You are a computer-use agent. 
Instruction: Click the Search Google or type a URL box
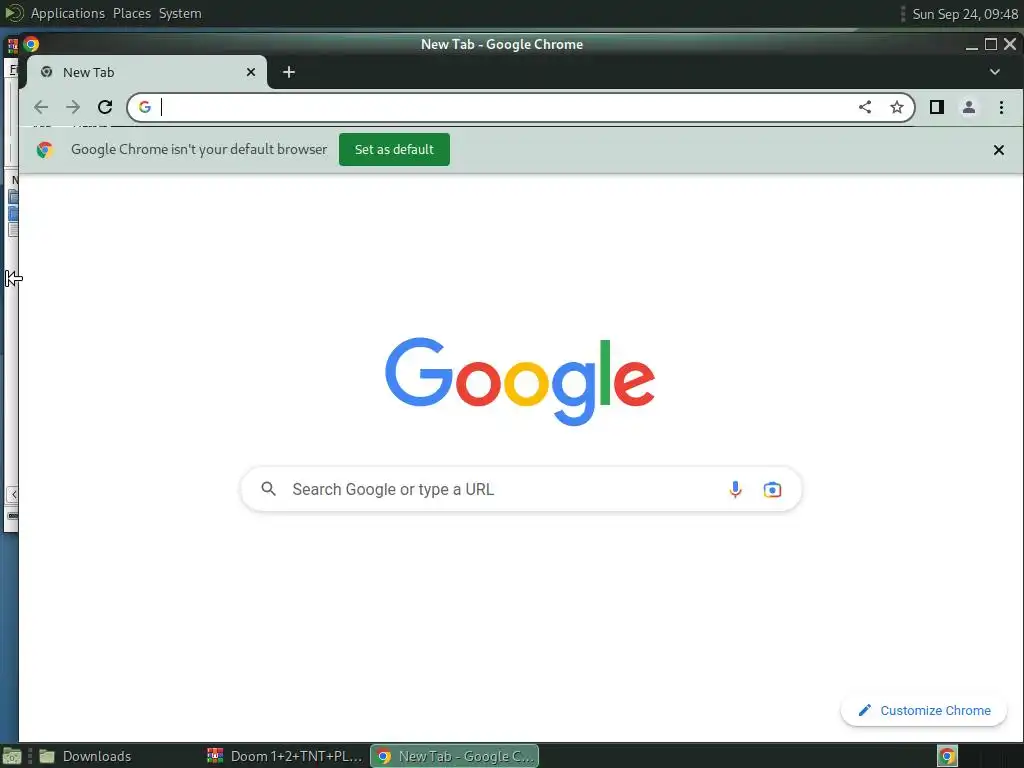(521, 489)
